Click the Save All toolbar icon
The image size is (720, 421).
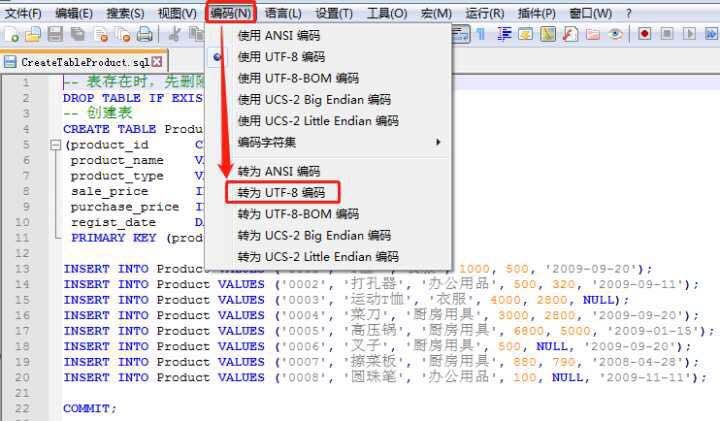pos(78,34)
